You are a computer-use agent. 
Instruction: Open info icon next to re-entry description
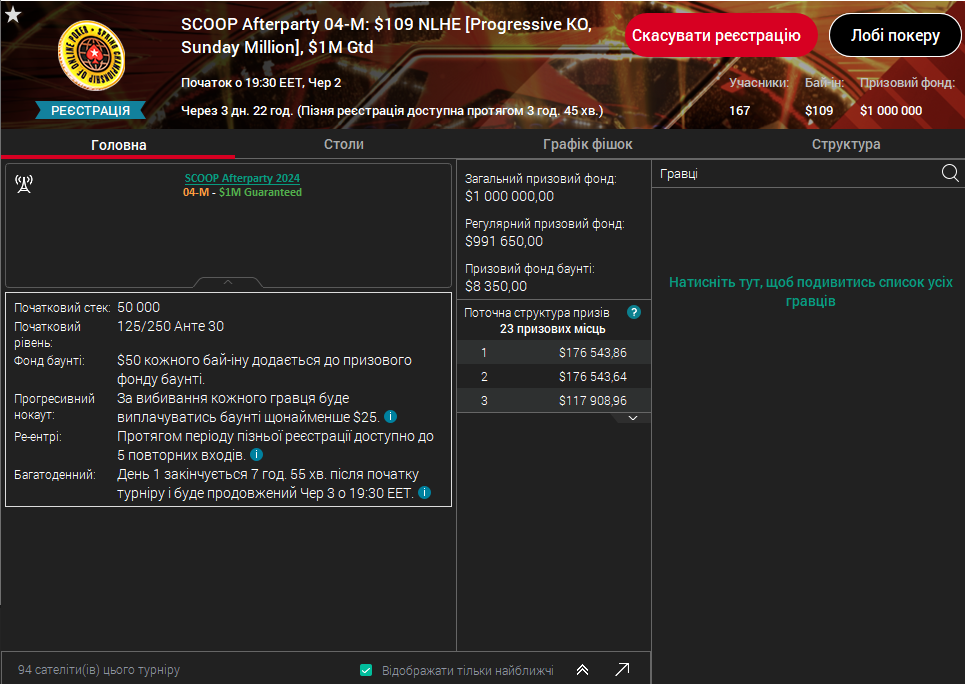[x=257, y=455]
